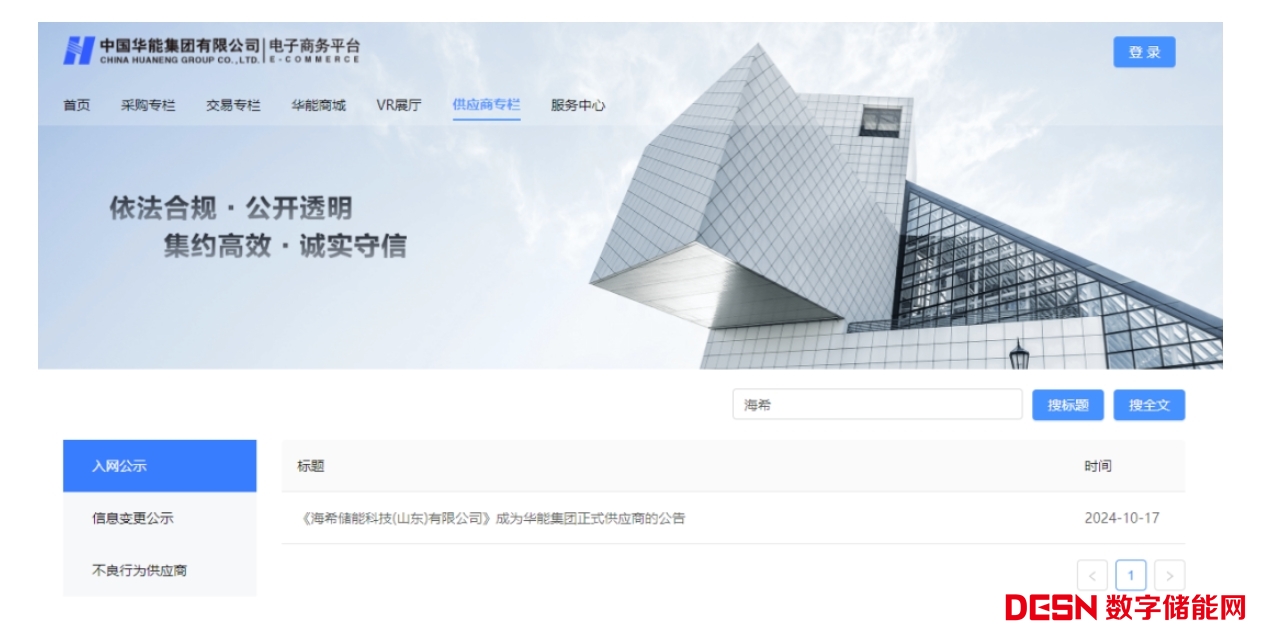Image resolution: width=1268 pixels, height=636 pixels.
Task: Click the search box containing 海希
Action: coord(876,405)
